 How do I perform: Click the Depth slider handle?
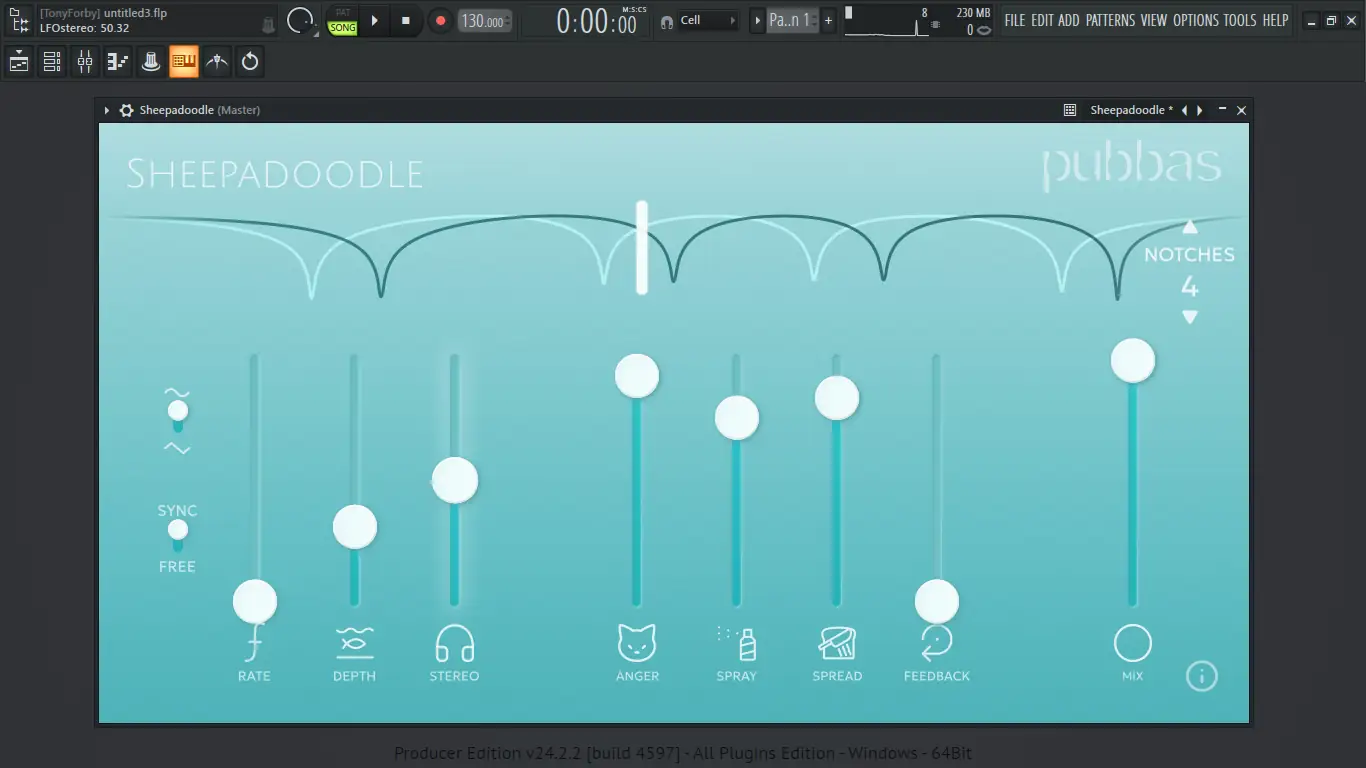click(x=355, y=527)
